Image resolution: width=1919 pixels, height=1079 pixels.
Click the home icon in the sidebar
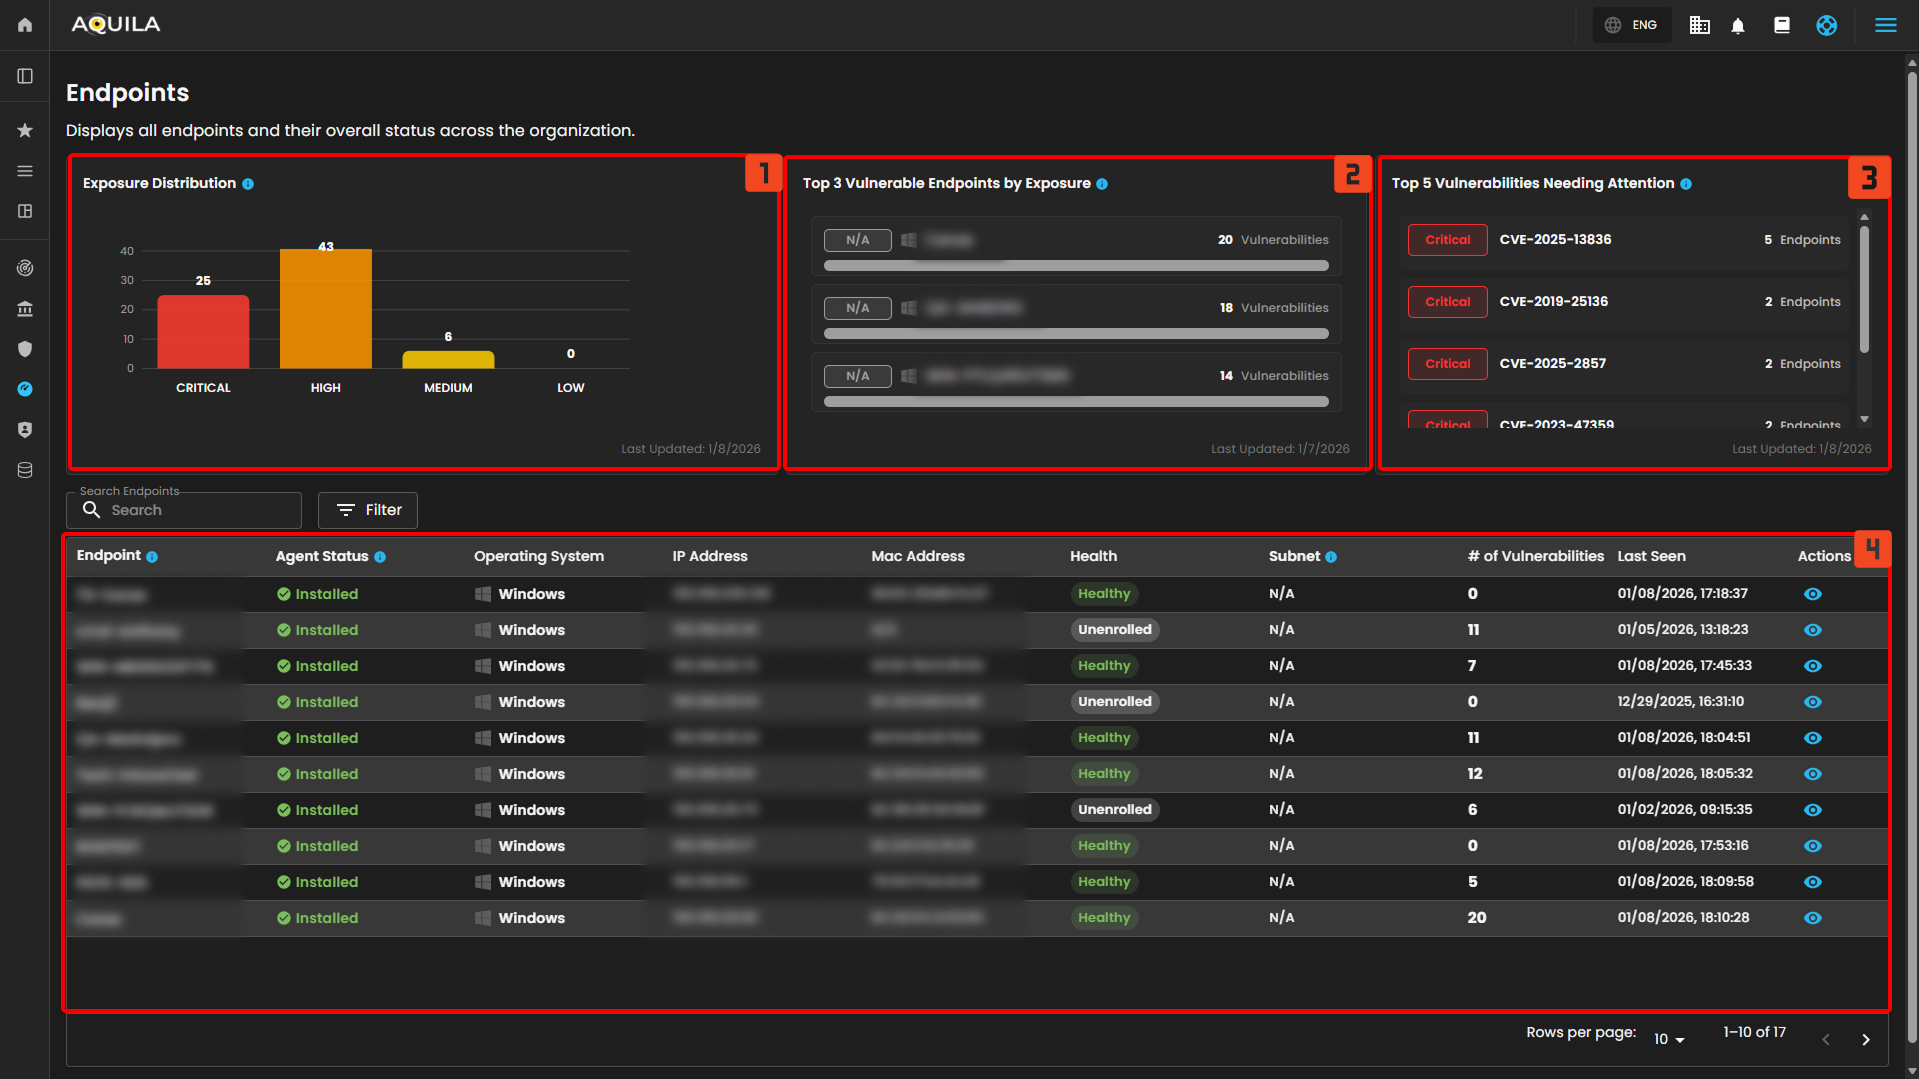click(25, 25)
